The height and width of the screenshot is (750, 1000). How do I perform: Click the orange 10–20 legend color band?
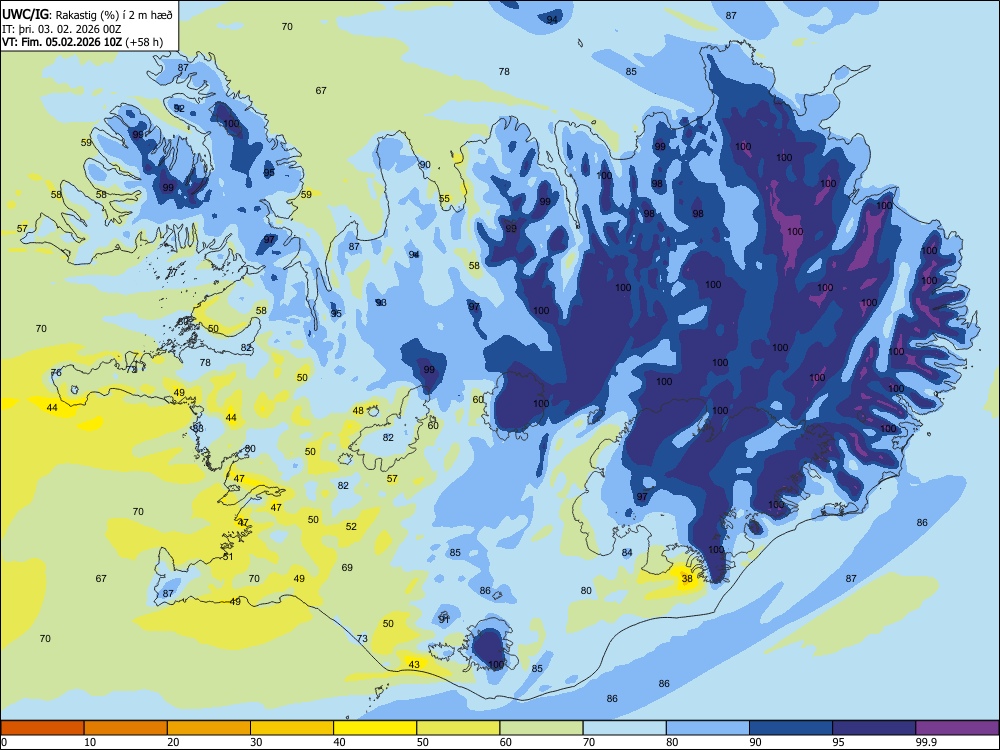(x=126, y=728)
